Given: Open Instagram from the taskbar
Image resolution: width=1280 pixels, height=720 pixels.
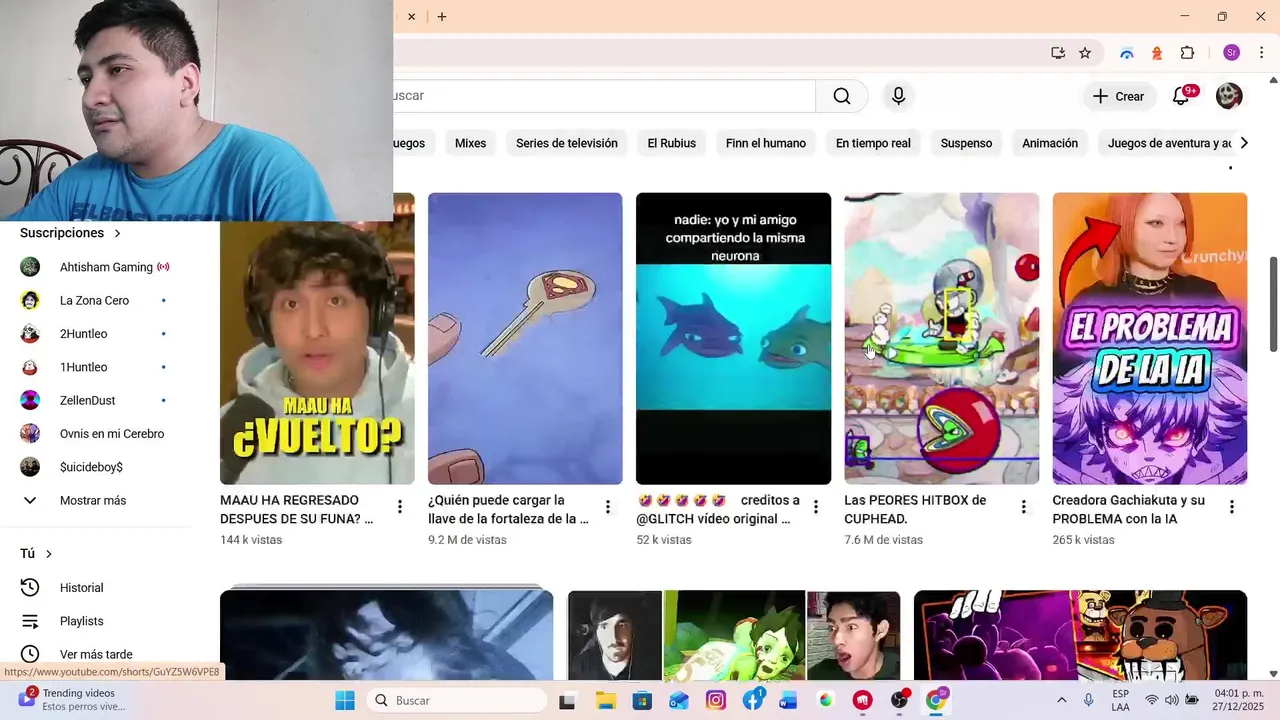Looking at the screenshot, I should pos(716,700).
